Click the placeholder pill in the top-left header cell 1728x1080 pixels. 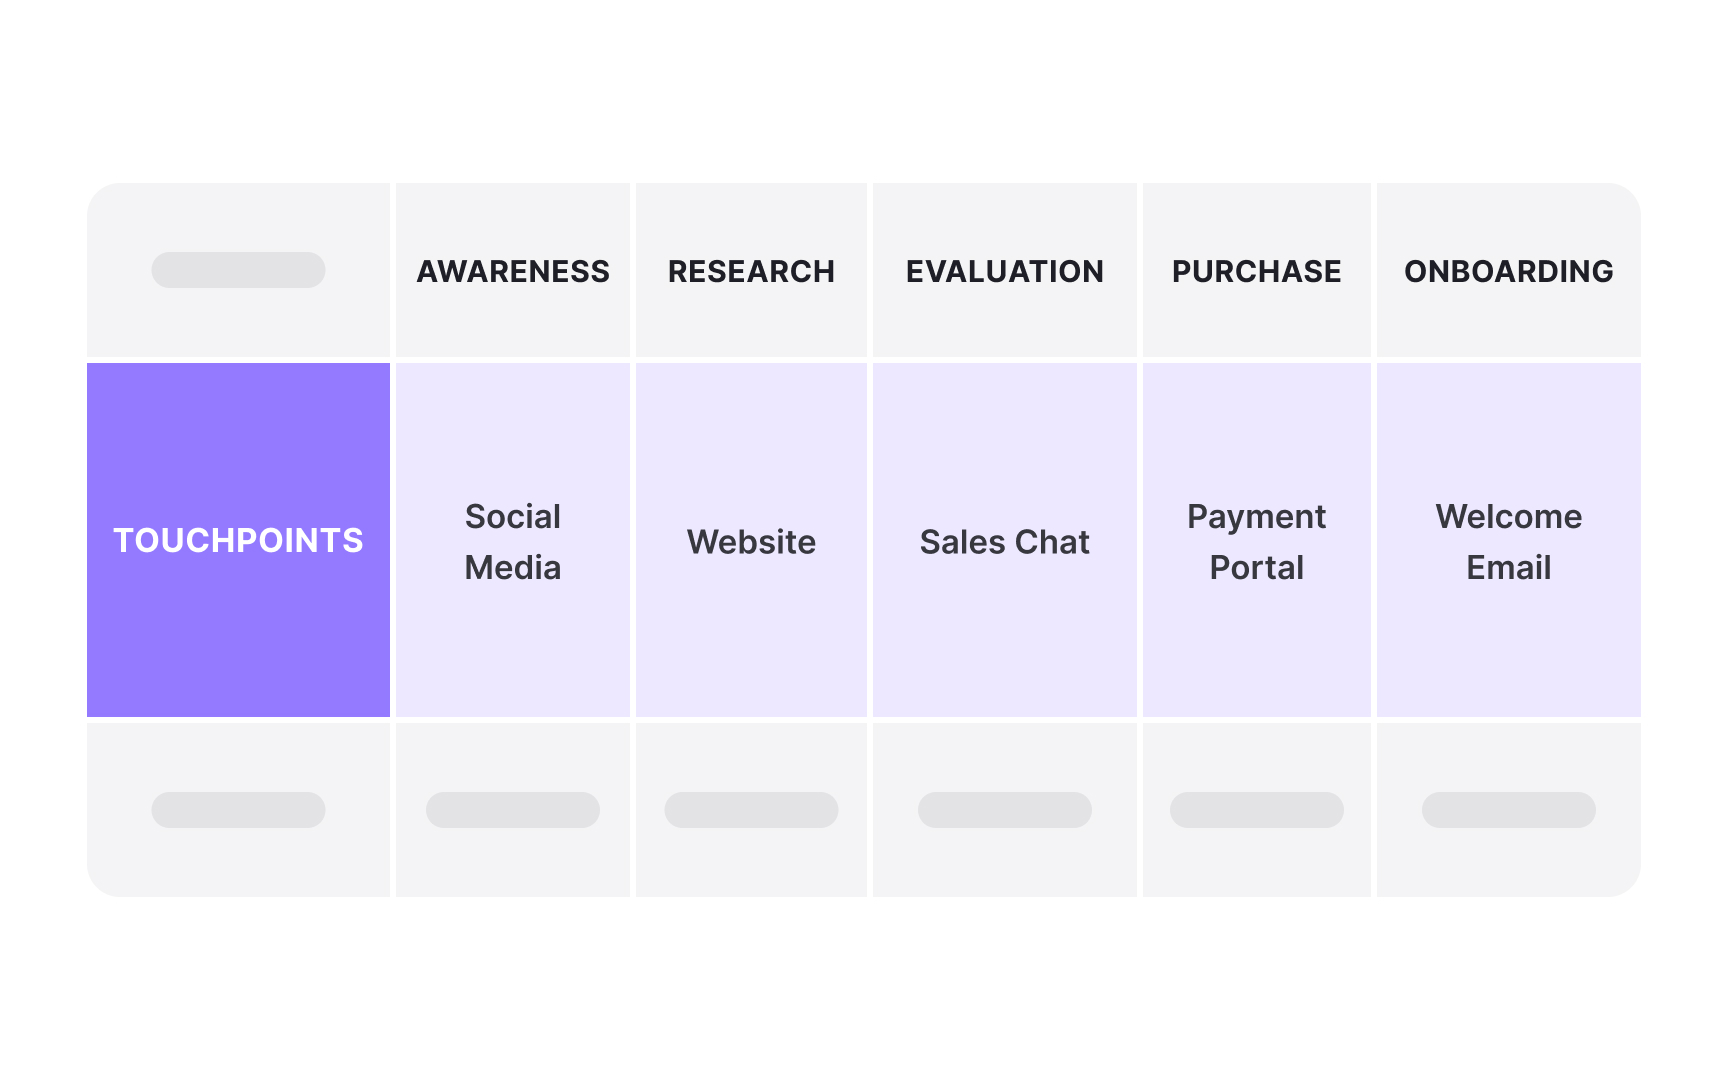238,270
